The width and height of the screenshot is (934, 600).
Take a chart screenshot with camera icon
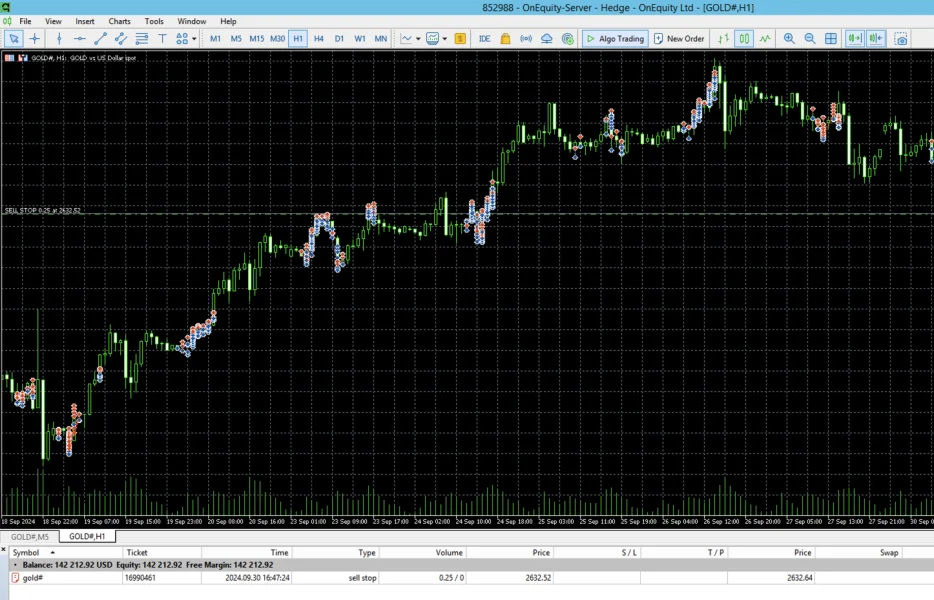[901, 39]
